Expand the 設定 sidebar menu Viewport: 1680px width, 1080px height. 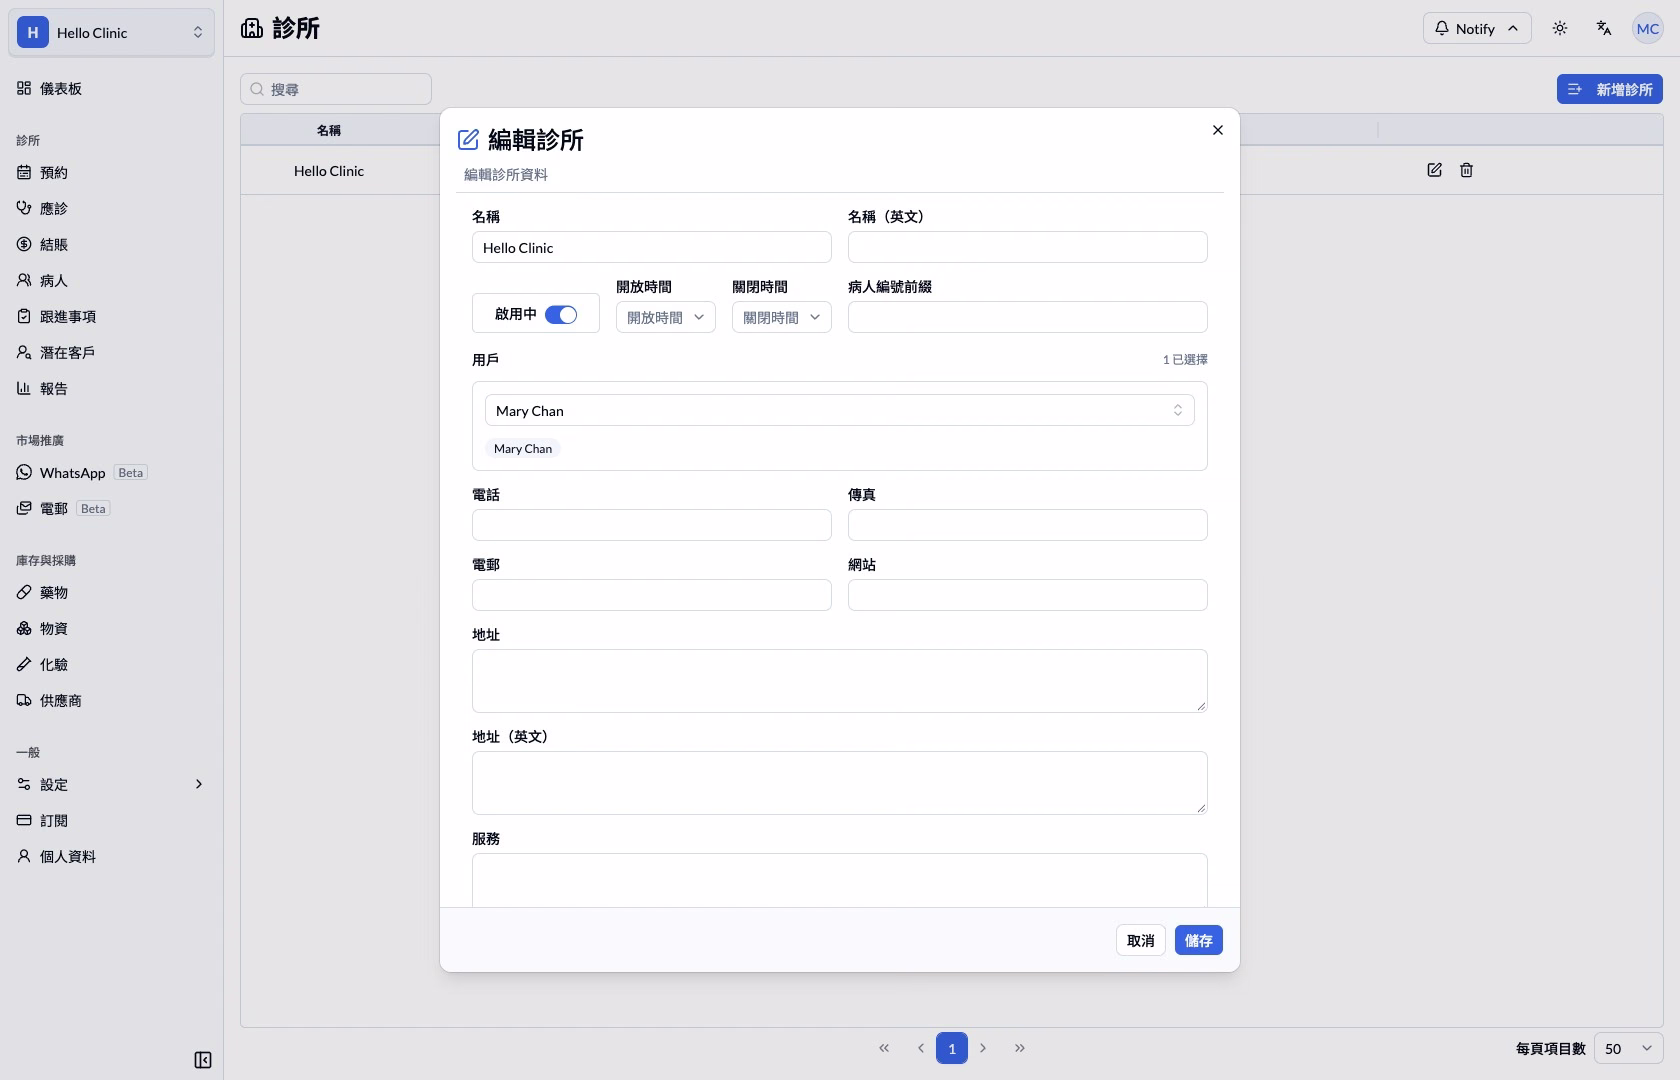point(111,784)
